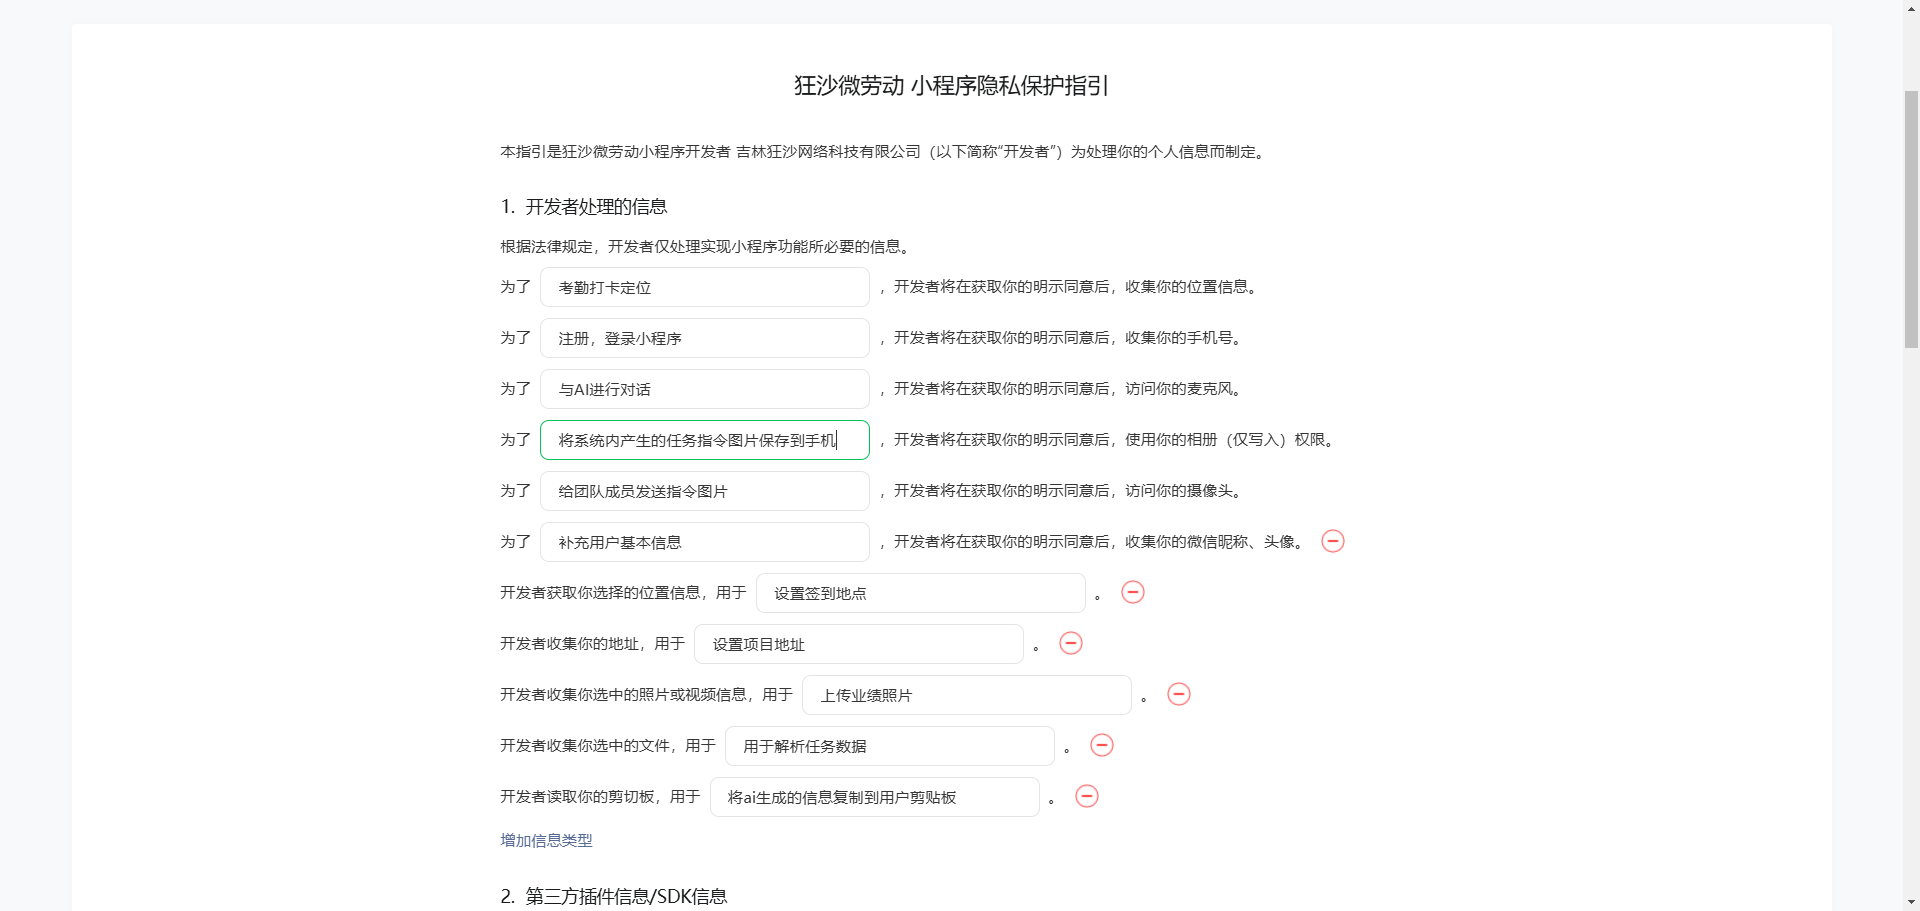Edit the 给团队成员发送指令图片 field

point(705,491)
